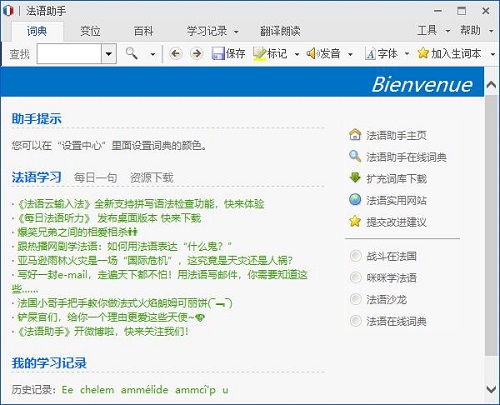
Task: Open the 提交改进建议 link
Action: tap(396, 222)
